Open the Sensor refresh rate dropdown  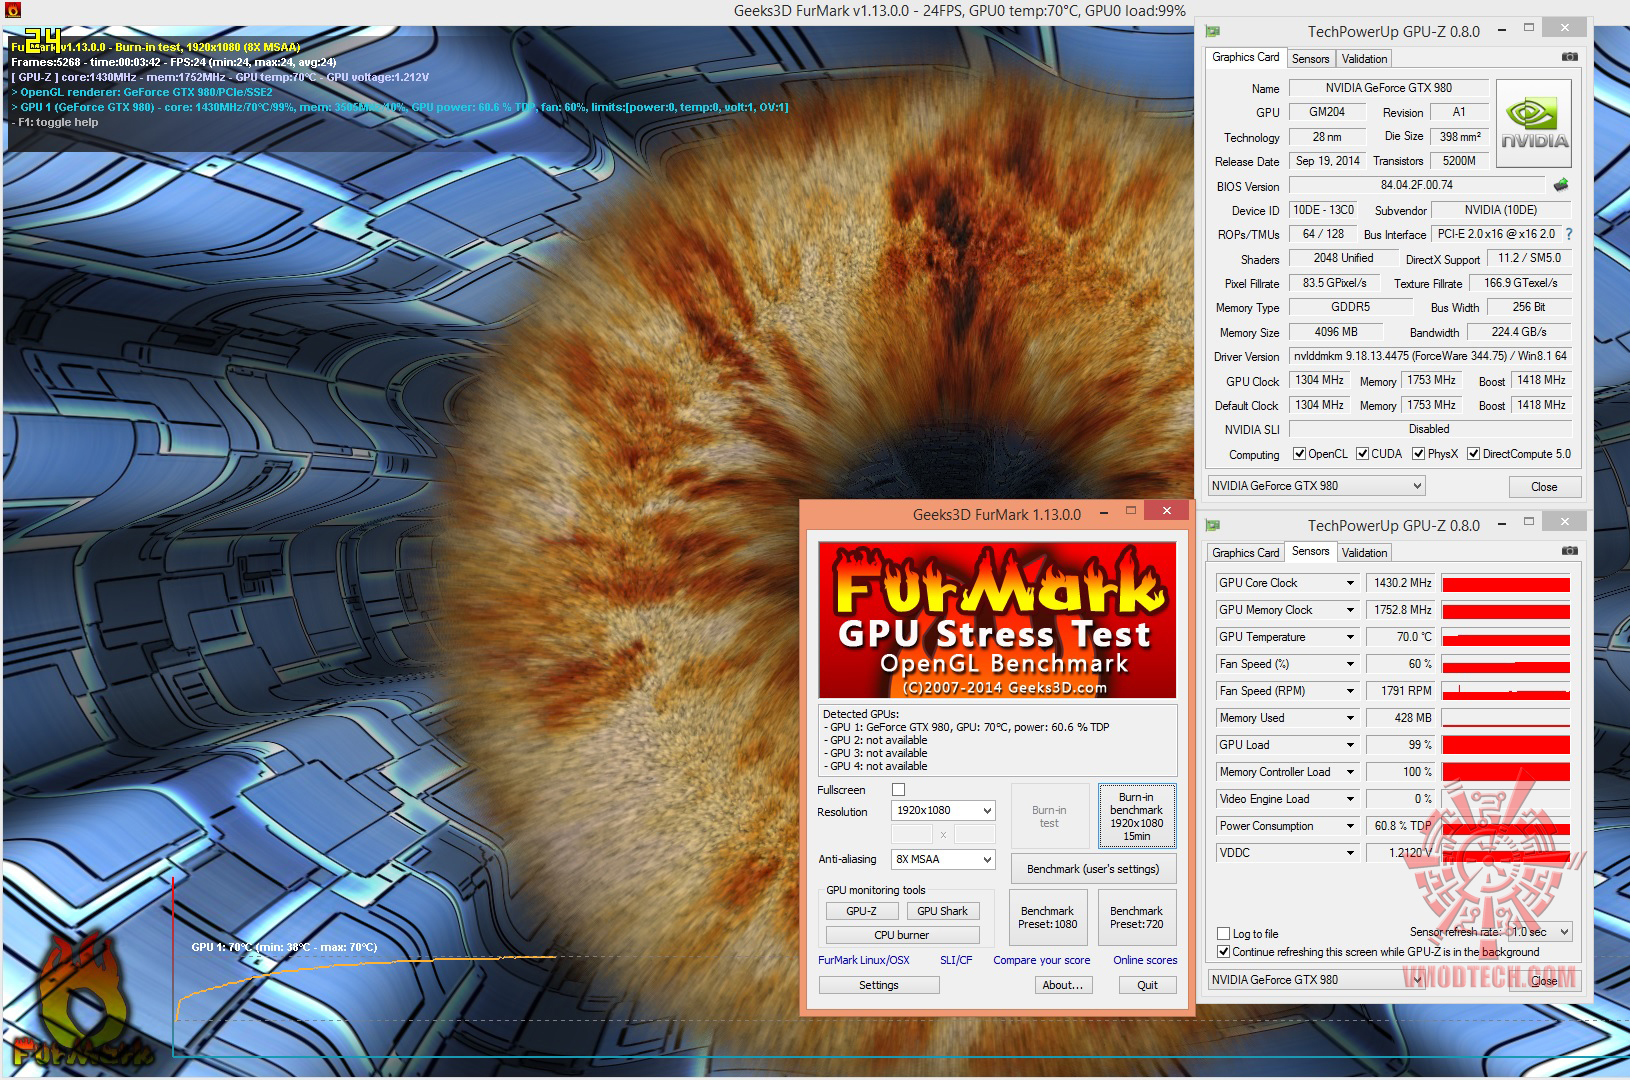click(x=1540, y=932)
